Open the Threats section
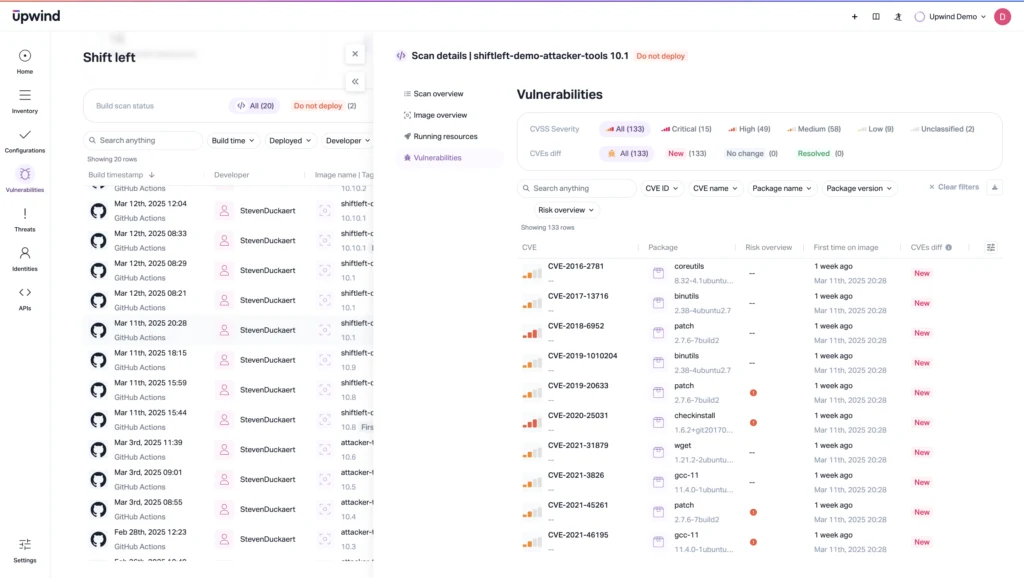The width and height of the screenshot is (1024, 578). (25, 219)
